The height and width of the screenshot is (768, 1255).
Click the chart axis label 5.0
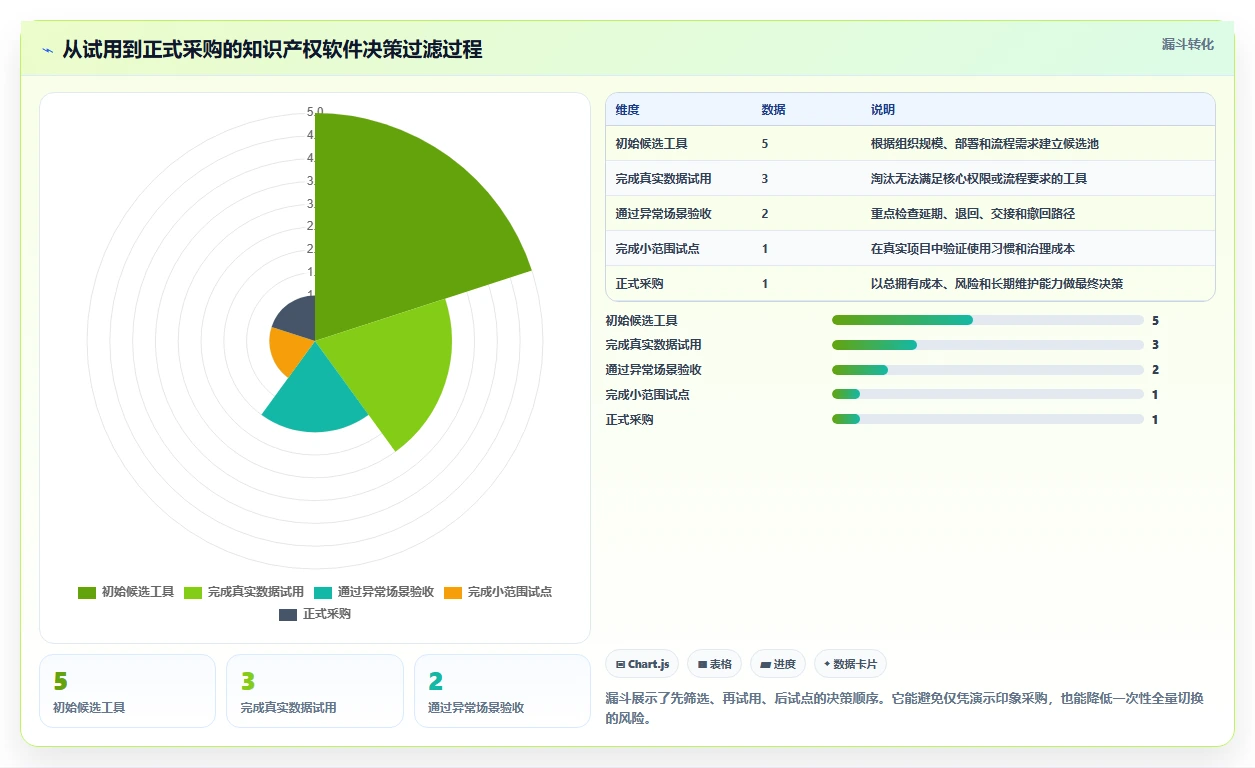coord(315,112)
